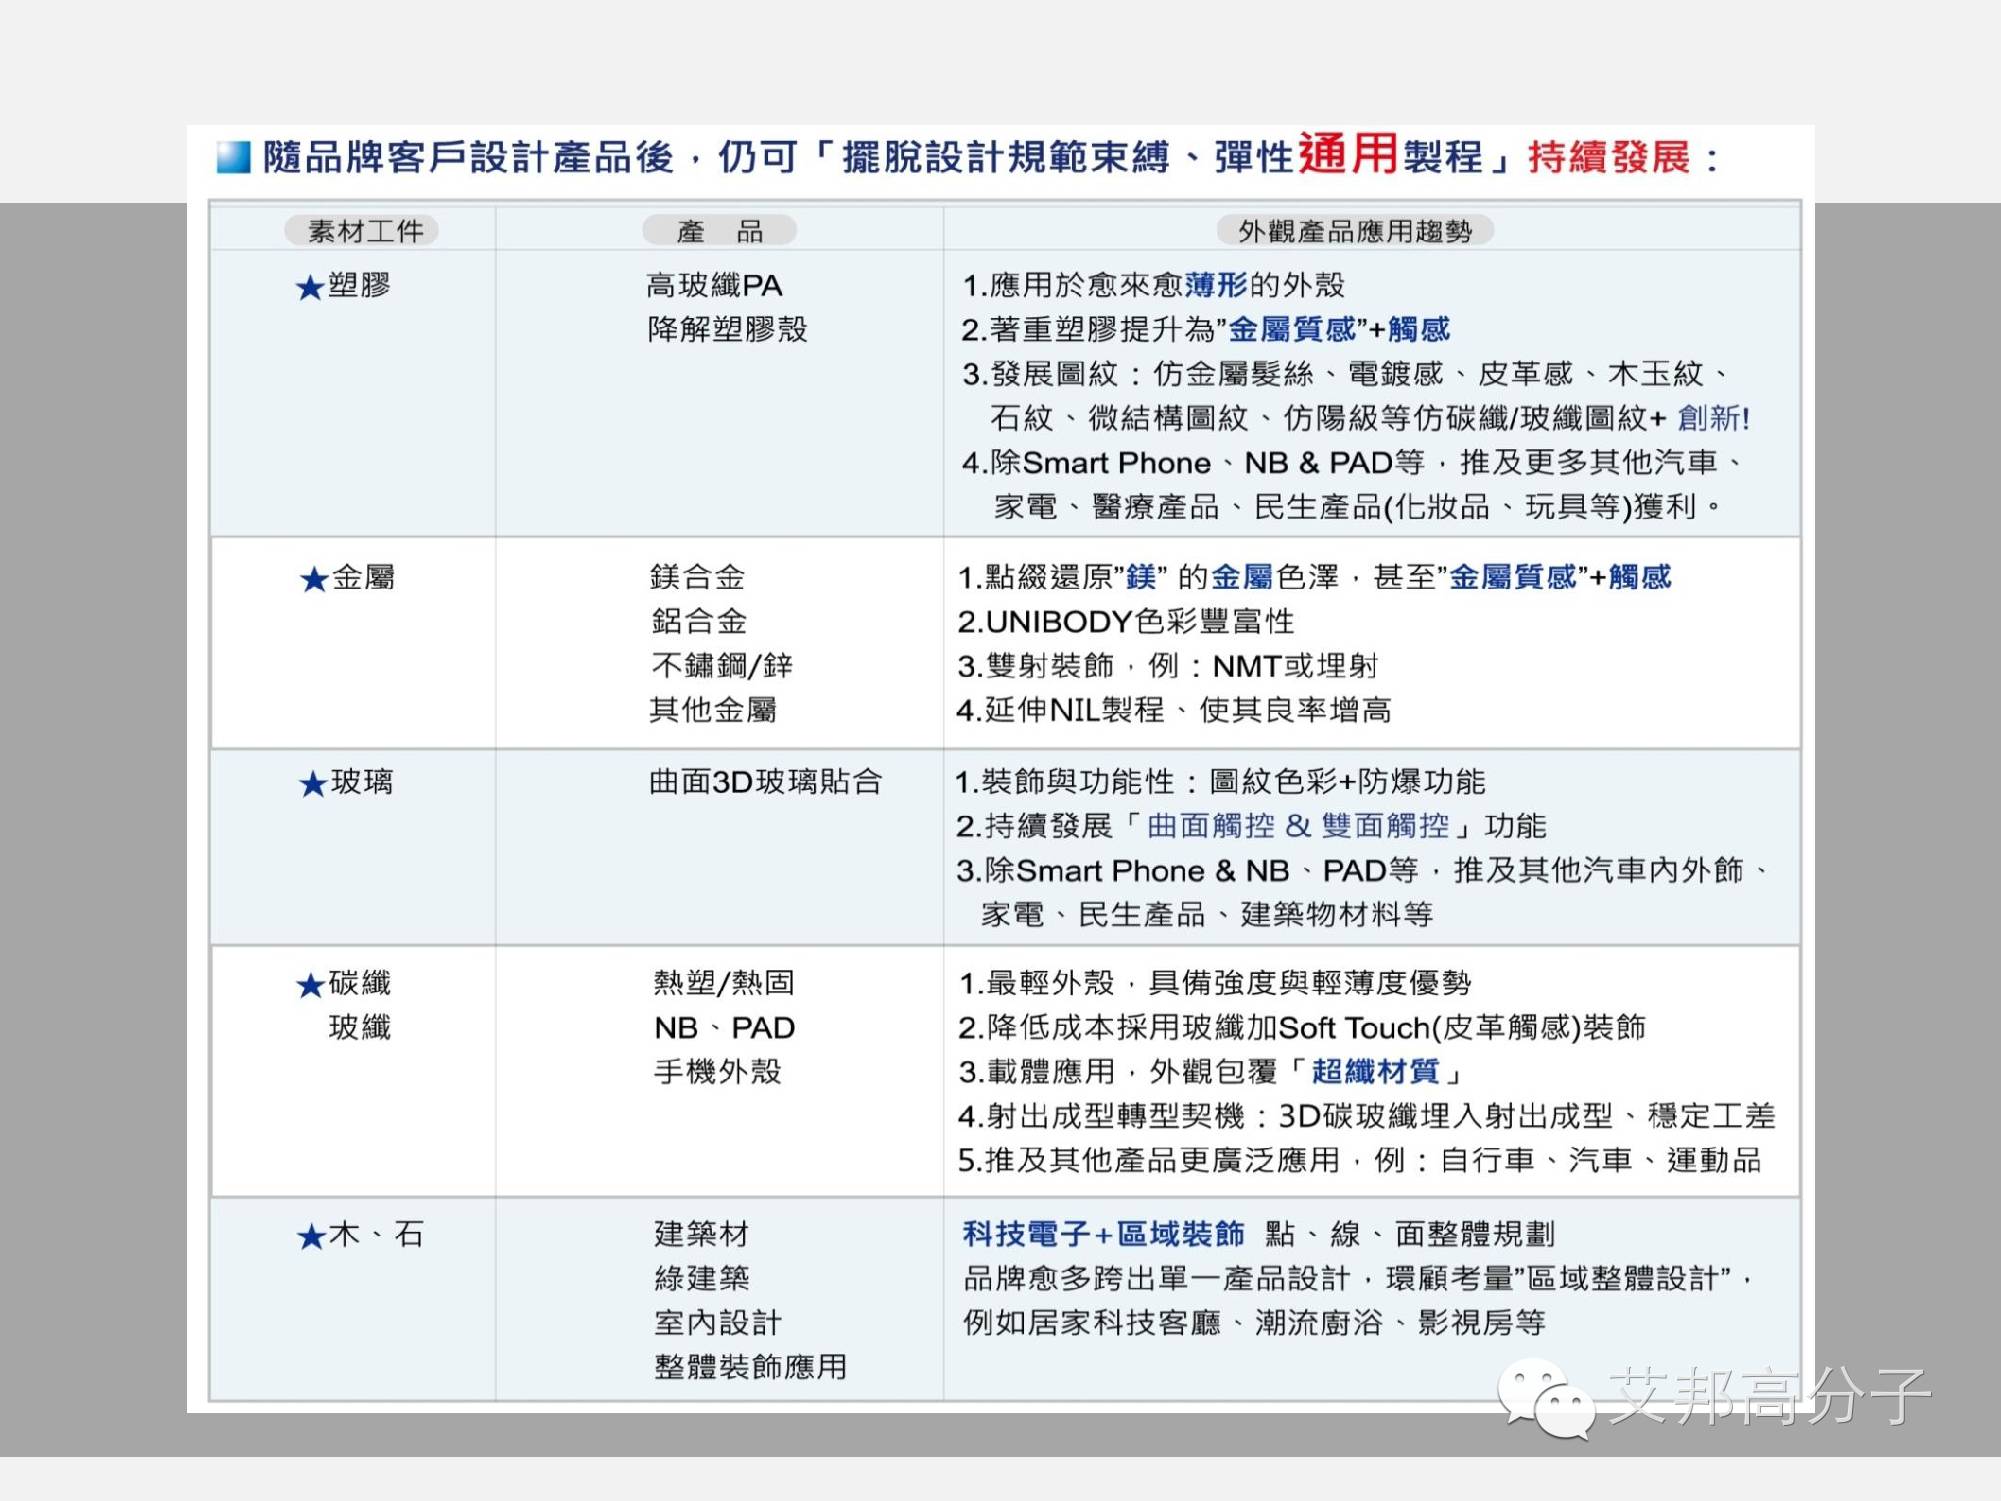The image size is (2001, 1501).
Task: Click the star icon beside 金屬
Action: pyautogui.click(x=314, y=579)
